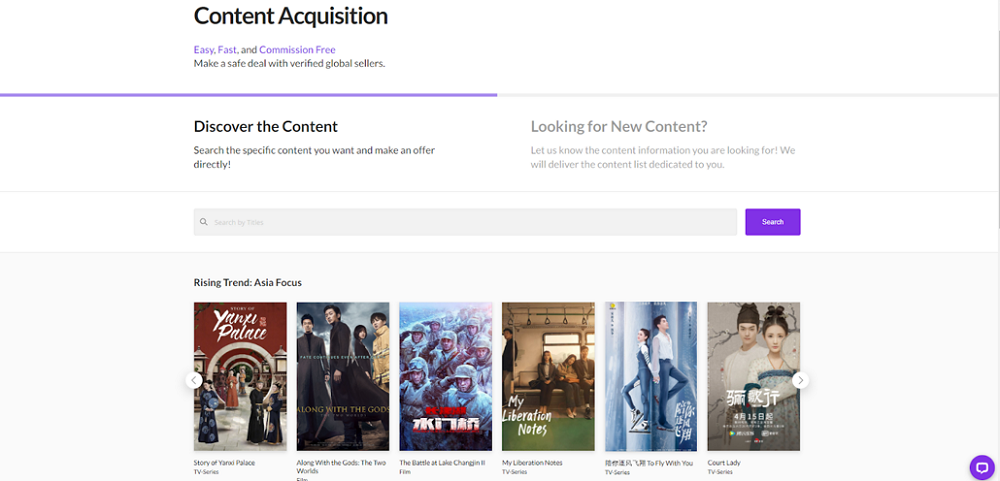Click the TV-Series label under Court Lady
Screen dimensions: 1000x481
pos(720,471)
